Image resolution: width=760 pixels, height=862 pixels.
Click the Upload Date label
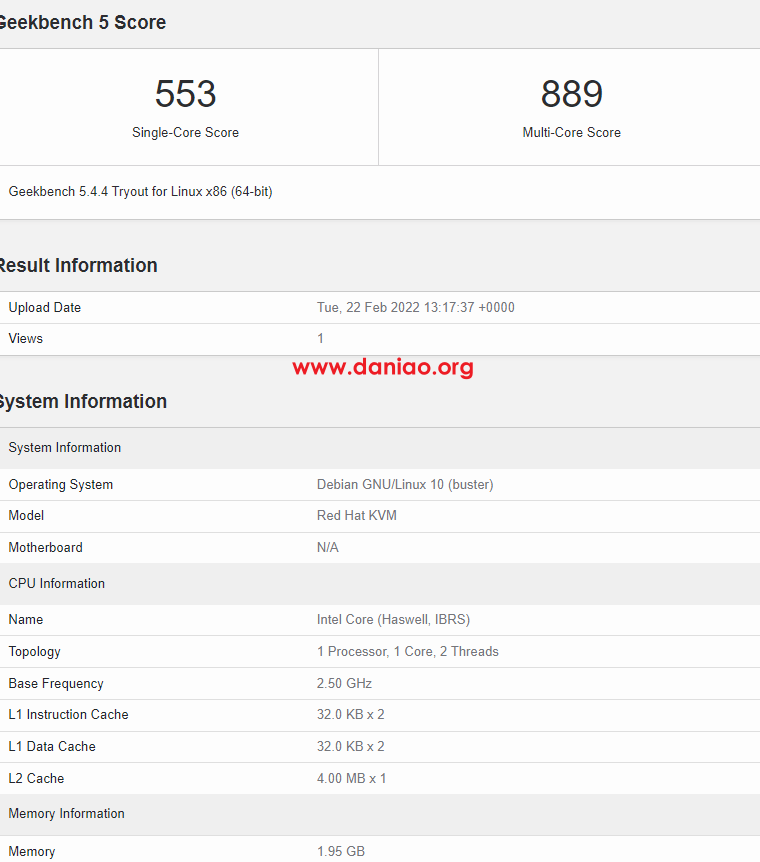click(x=45, y=307)
